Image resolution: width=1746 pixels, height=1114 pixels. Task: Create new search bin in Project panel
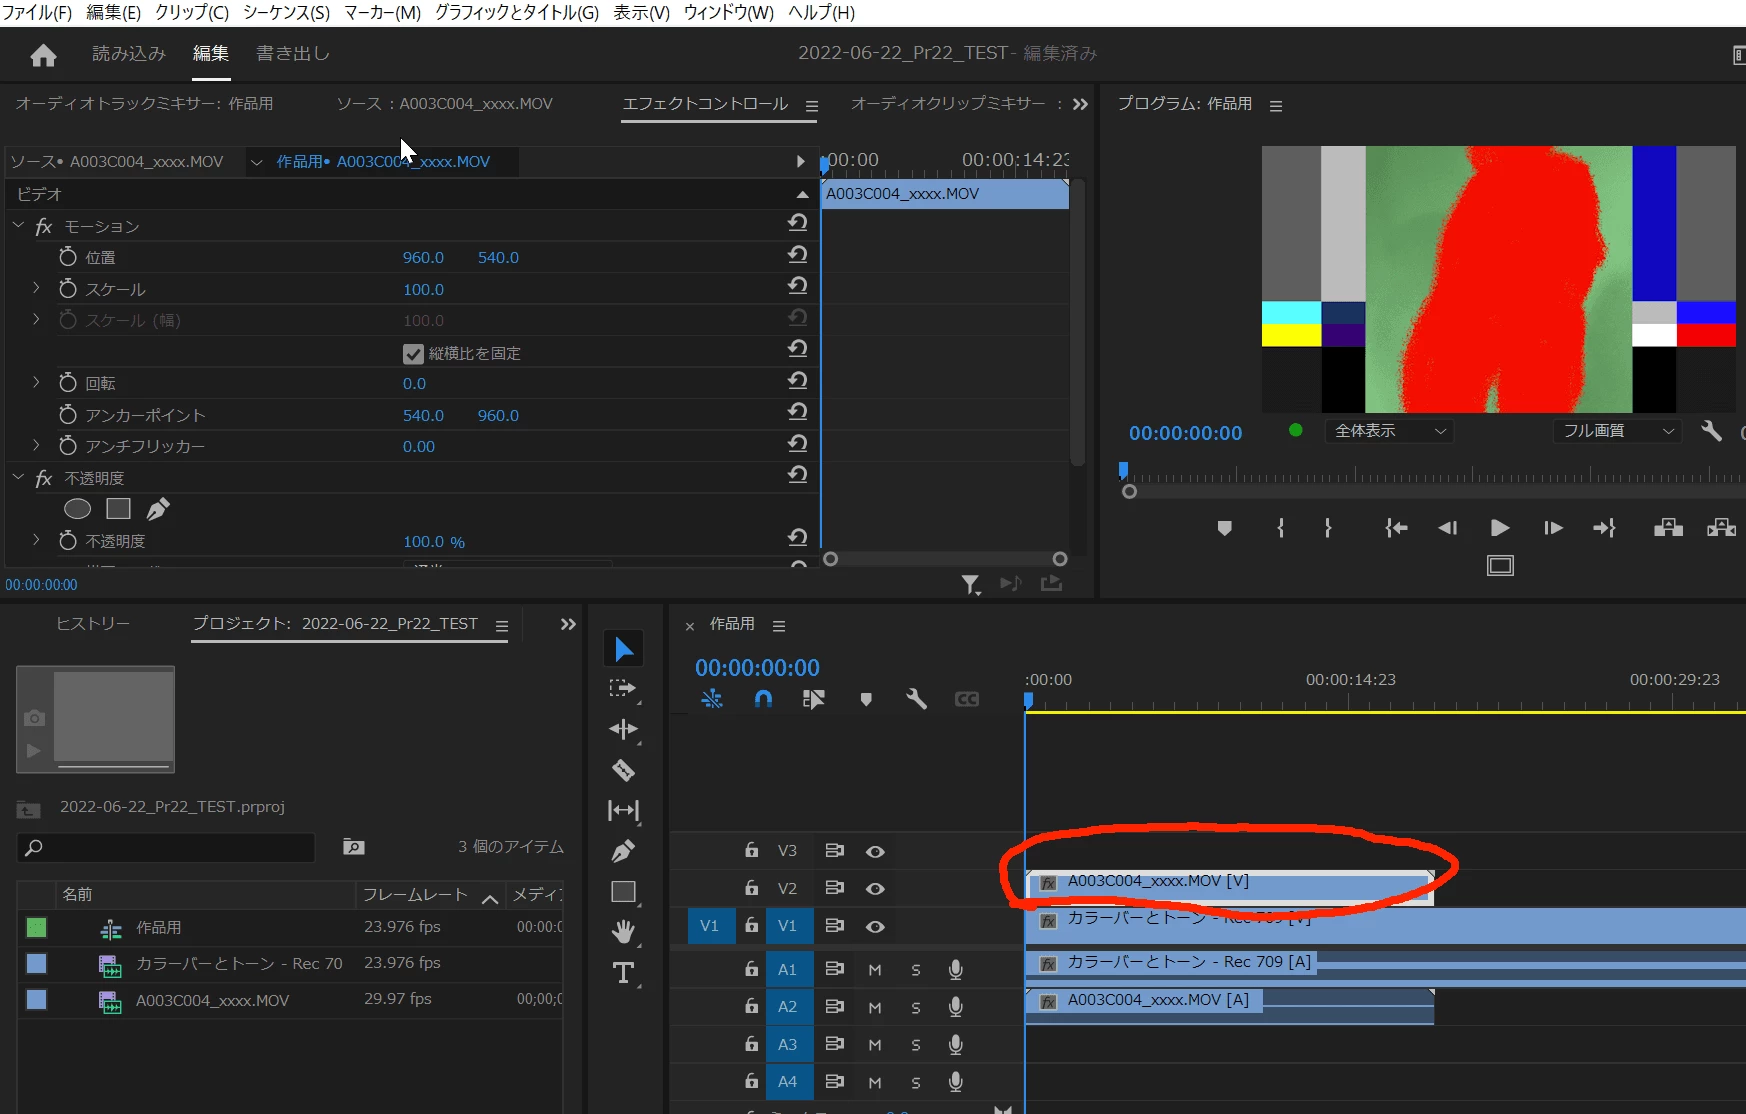353,847
